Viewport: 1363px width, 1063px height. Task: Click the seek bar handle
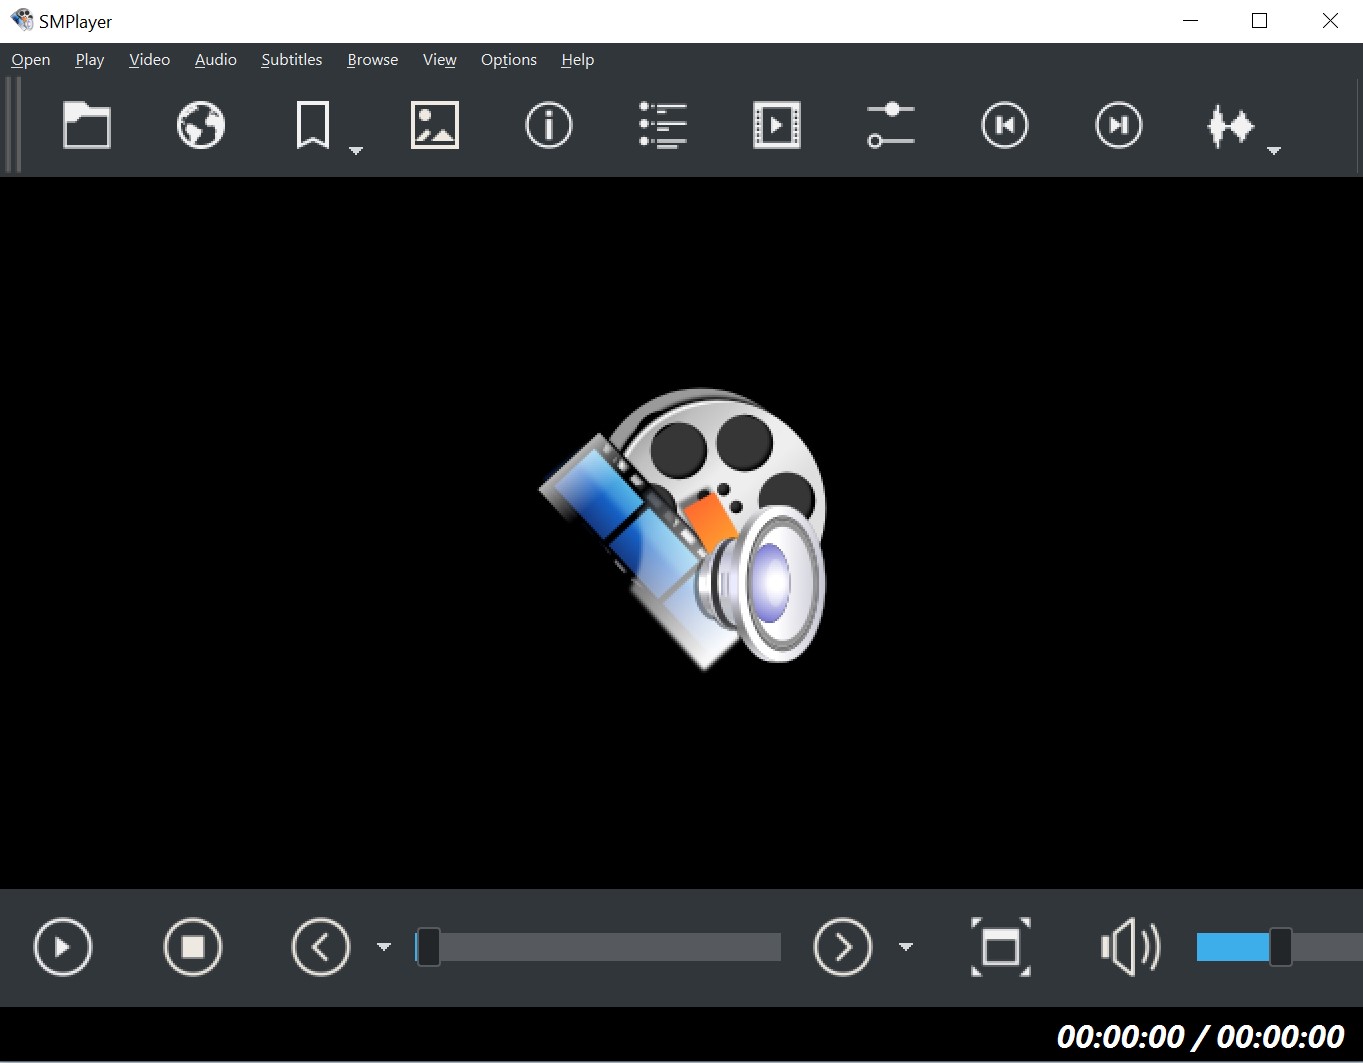428,947
